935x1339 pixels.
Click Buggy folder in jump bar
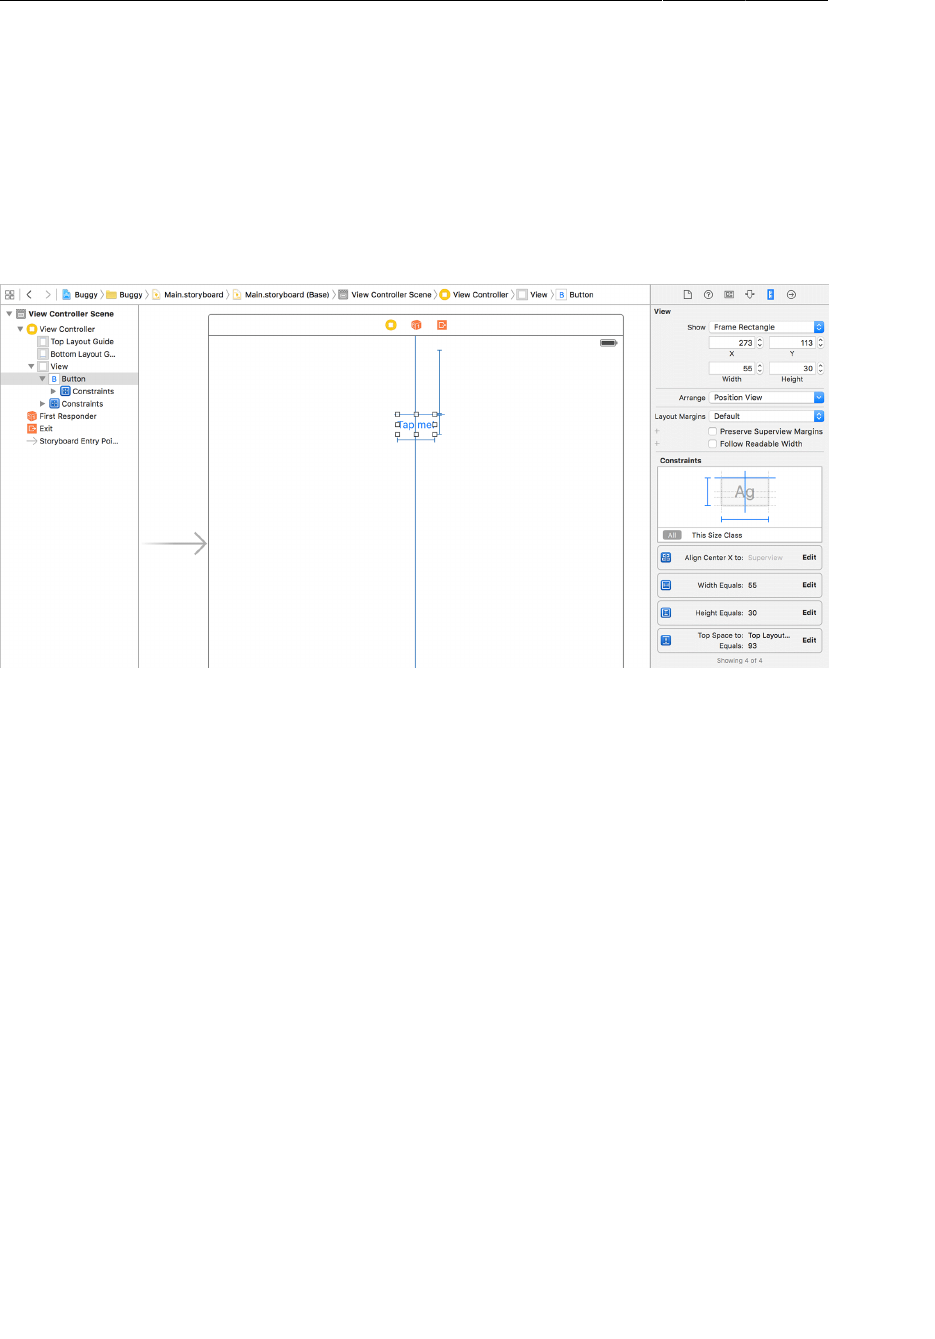[125, 295]
